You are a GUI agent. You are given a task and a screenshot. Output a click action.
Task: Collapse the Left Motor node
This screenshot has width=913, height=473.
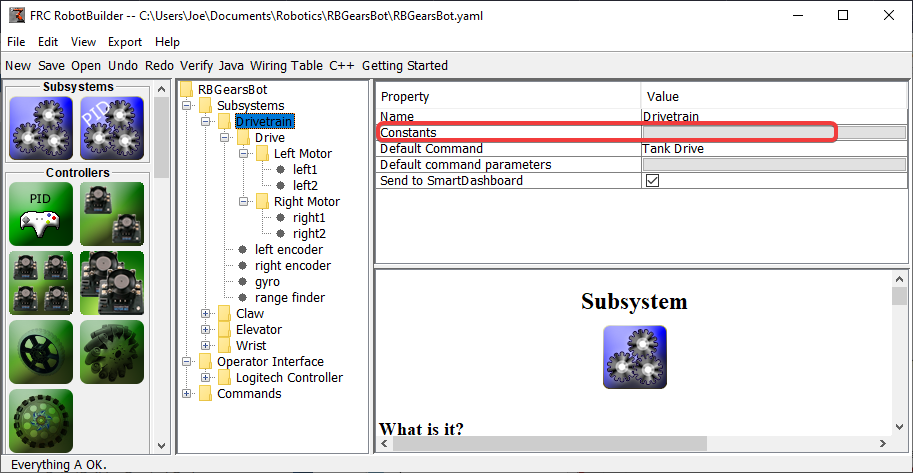pos(243,154)
